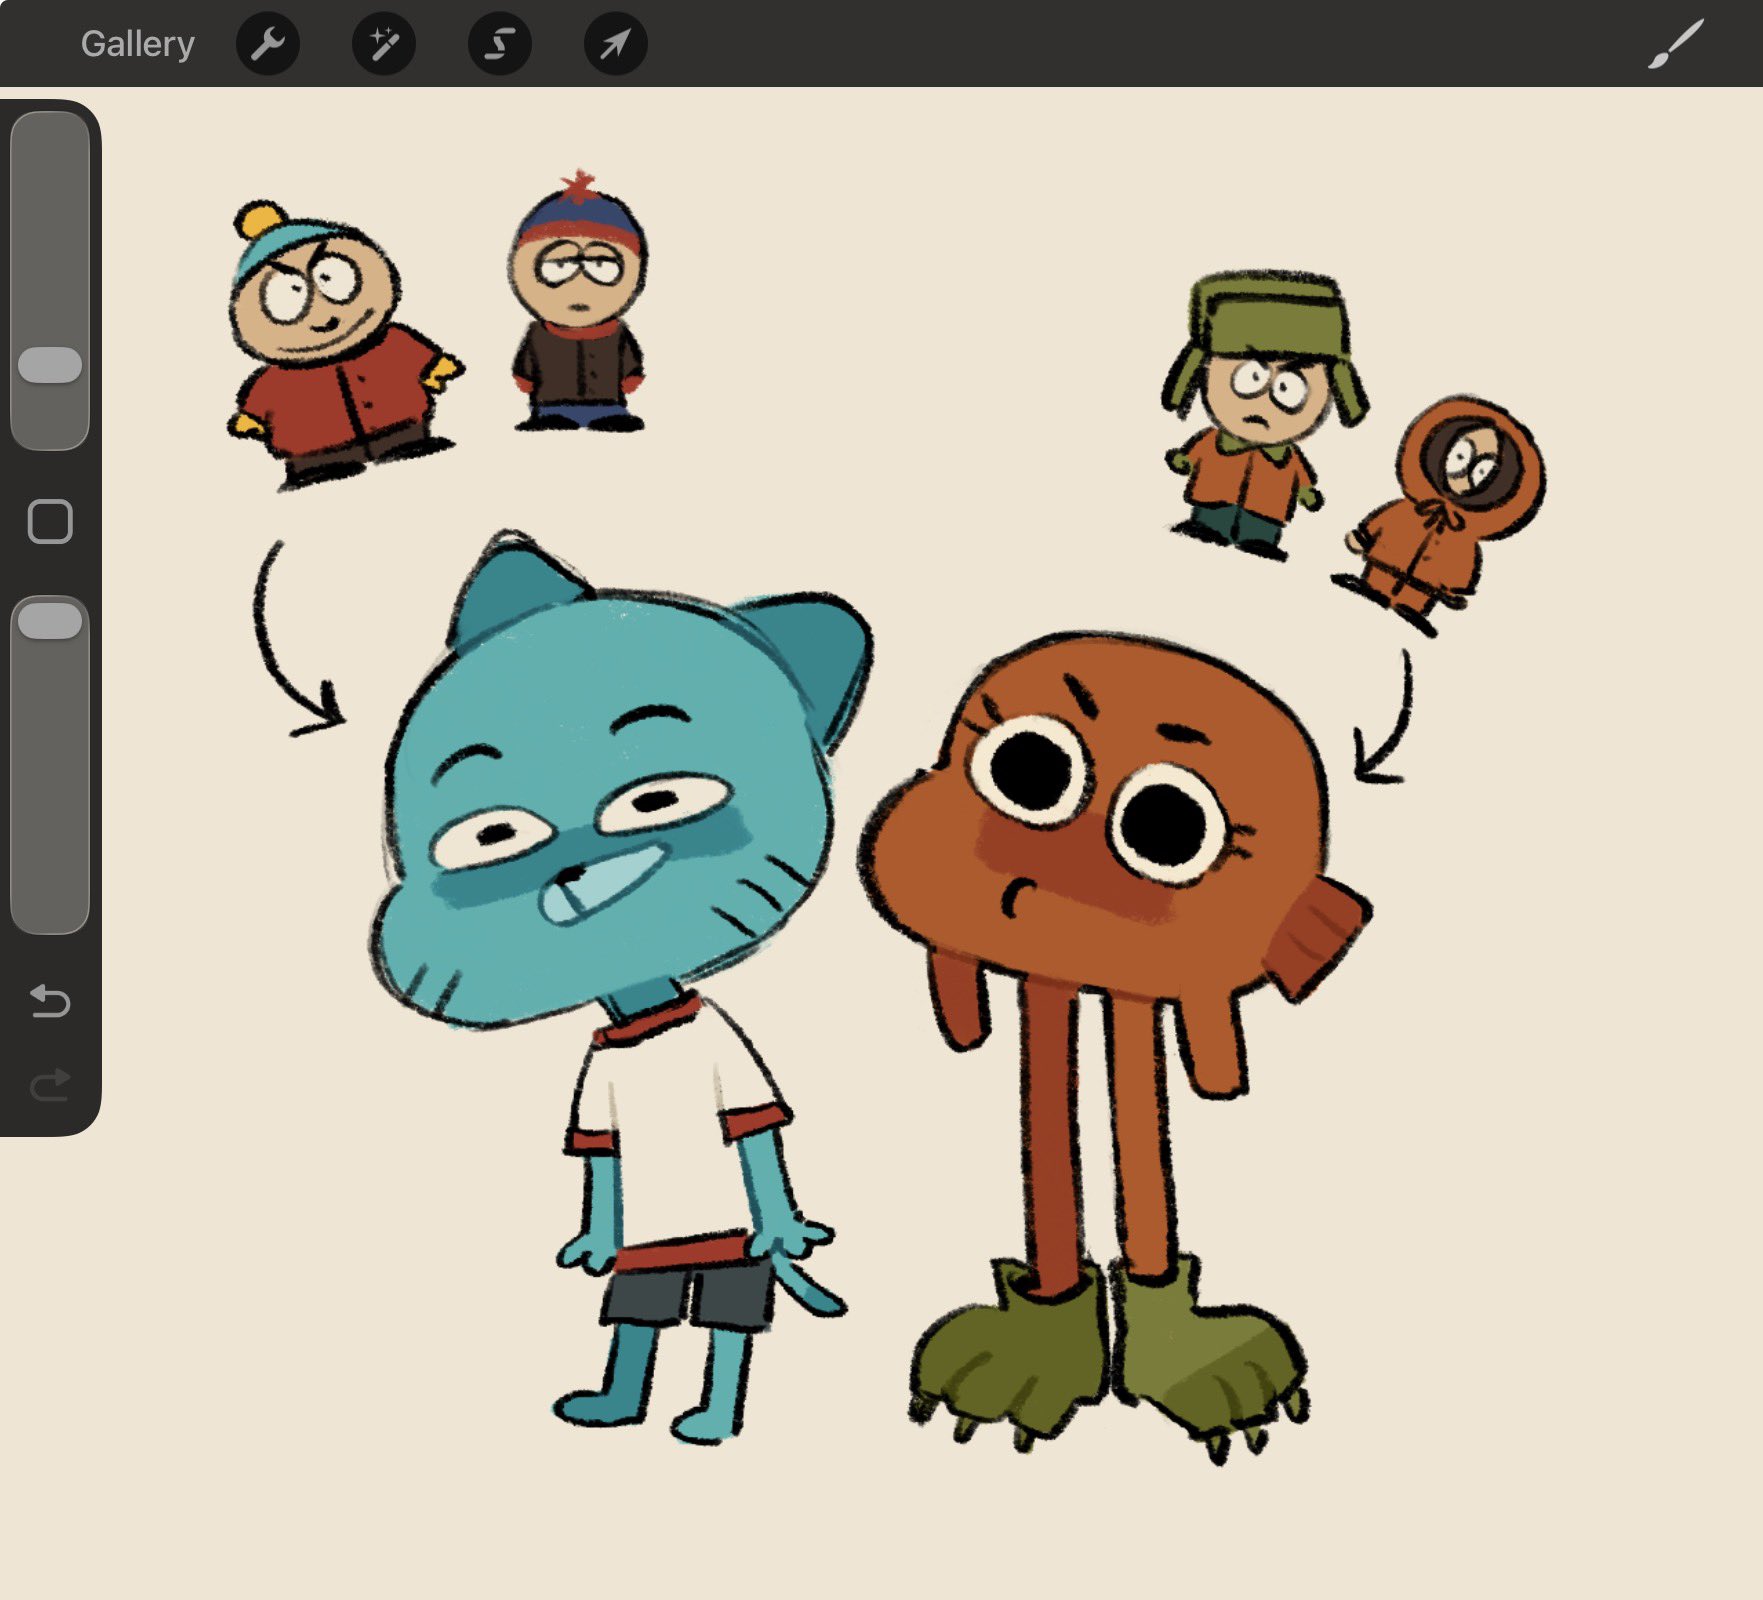Select the Brush tool

click(1675, 44)
